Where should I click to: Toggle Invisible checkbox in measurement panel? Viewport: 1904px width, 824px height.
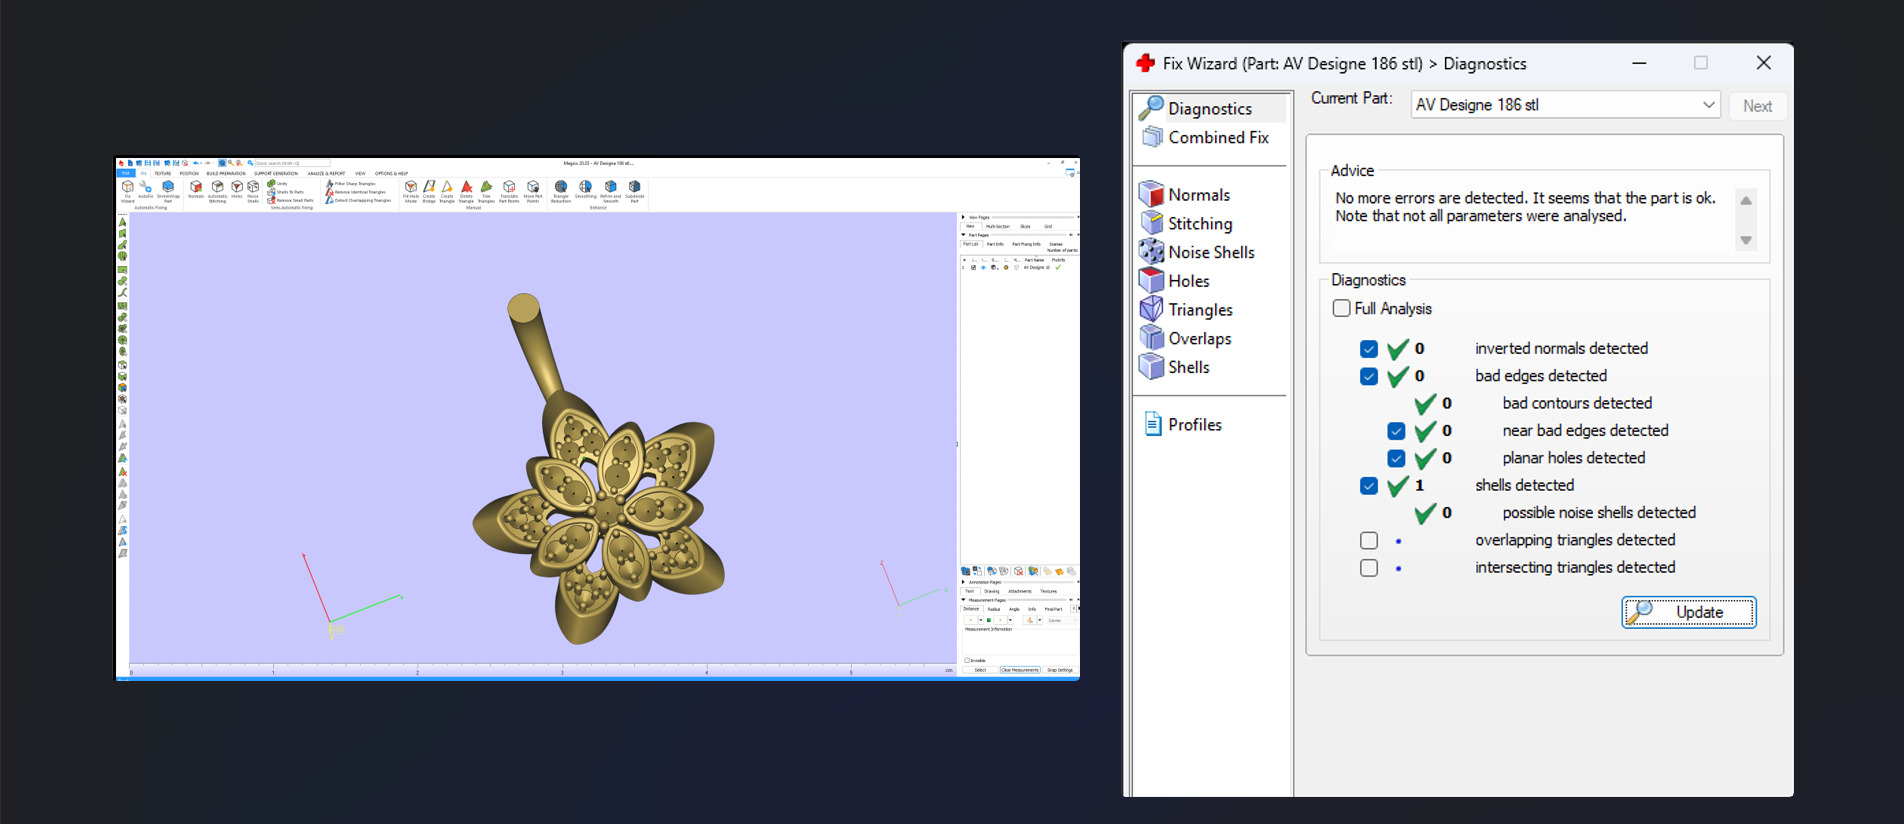pyautogui.click(x=967, y=660)
